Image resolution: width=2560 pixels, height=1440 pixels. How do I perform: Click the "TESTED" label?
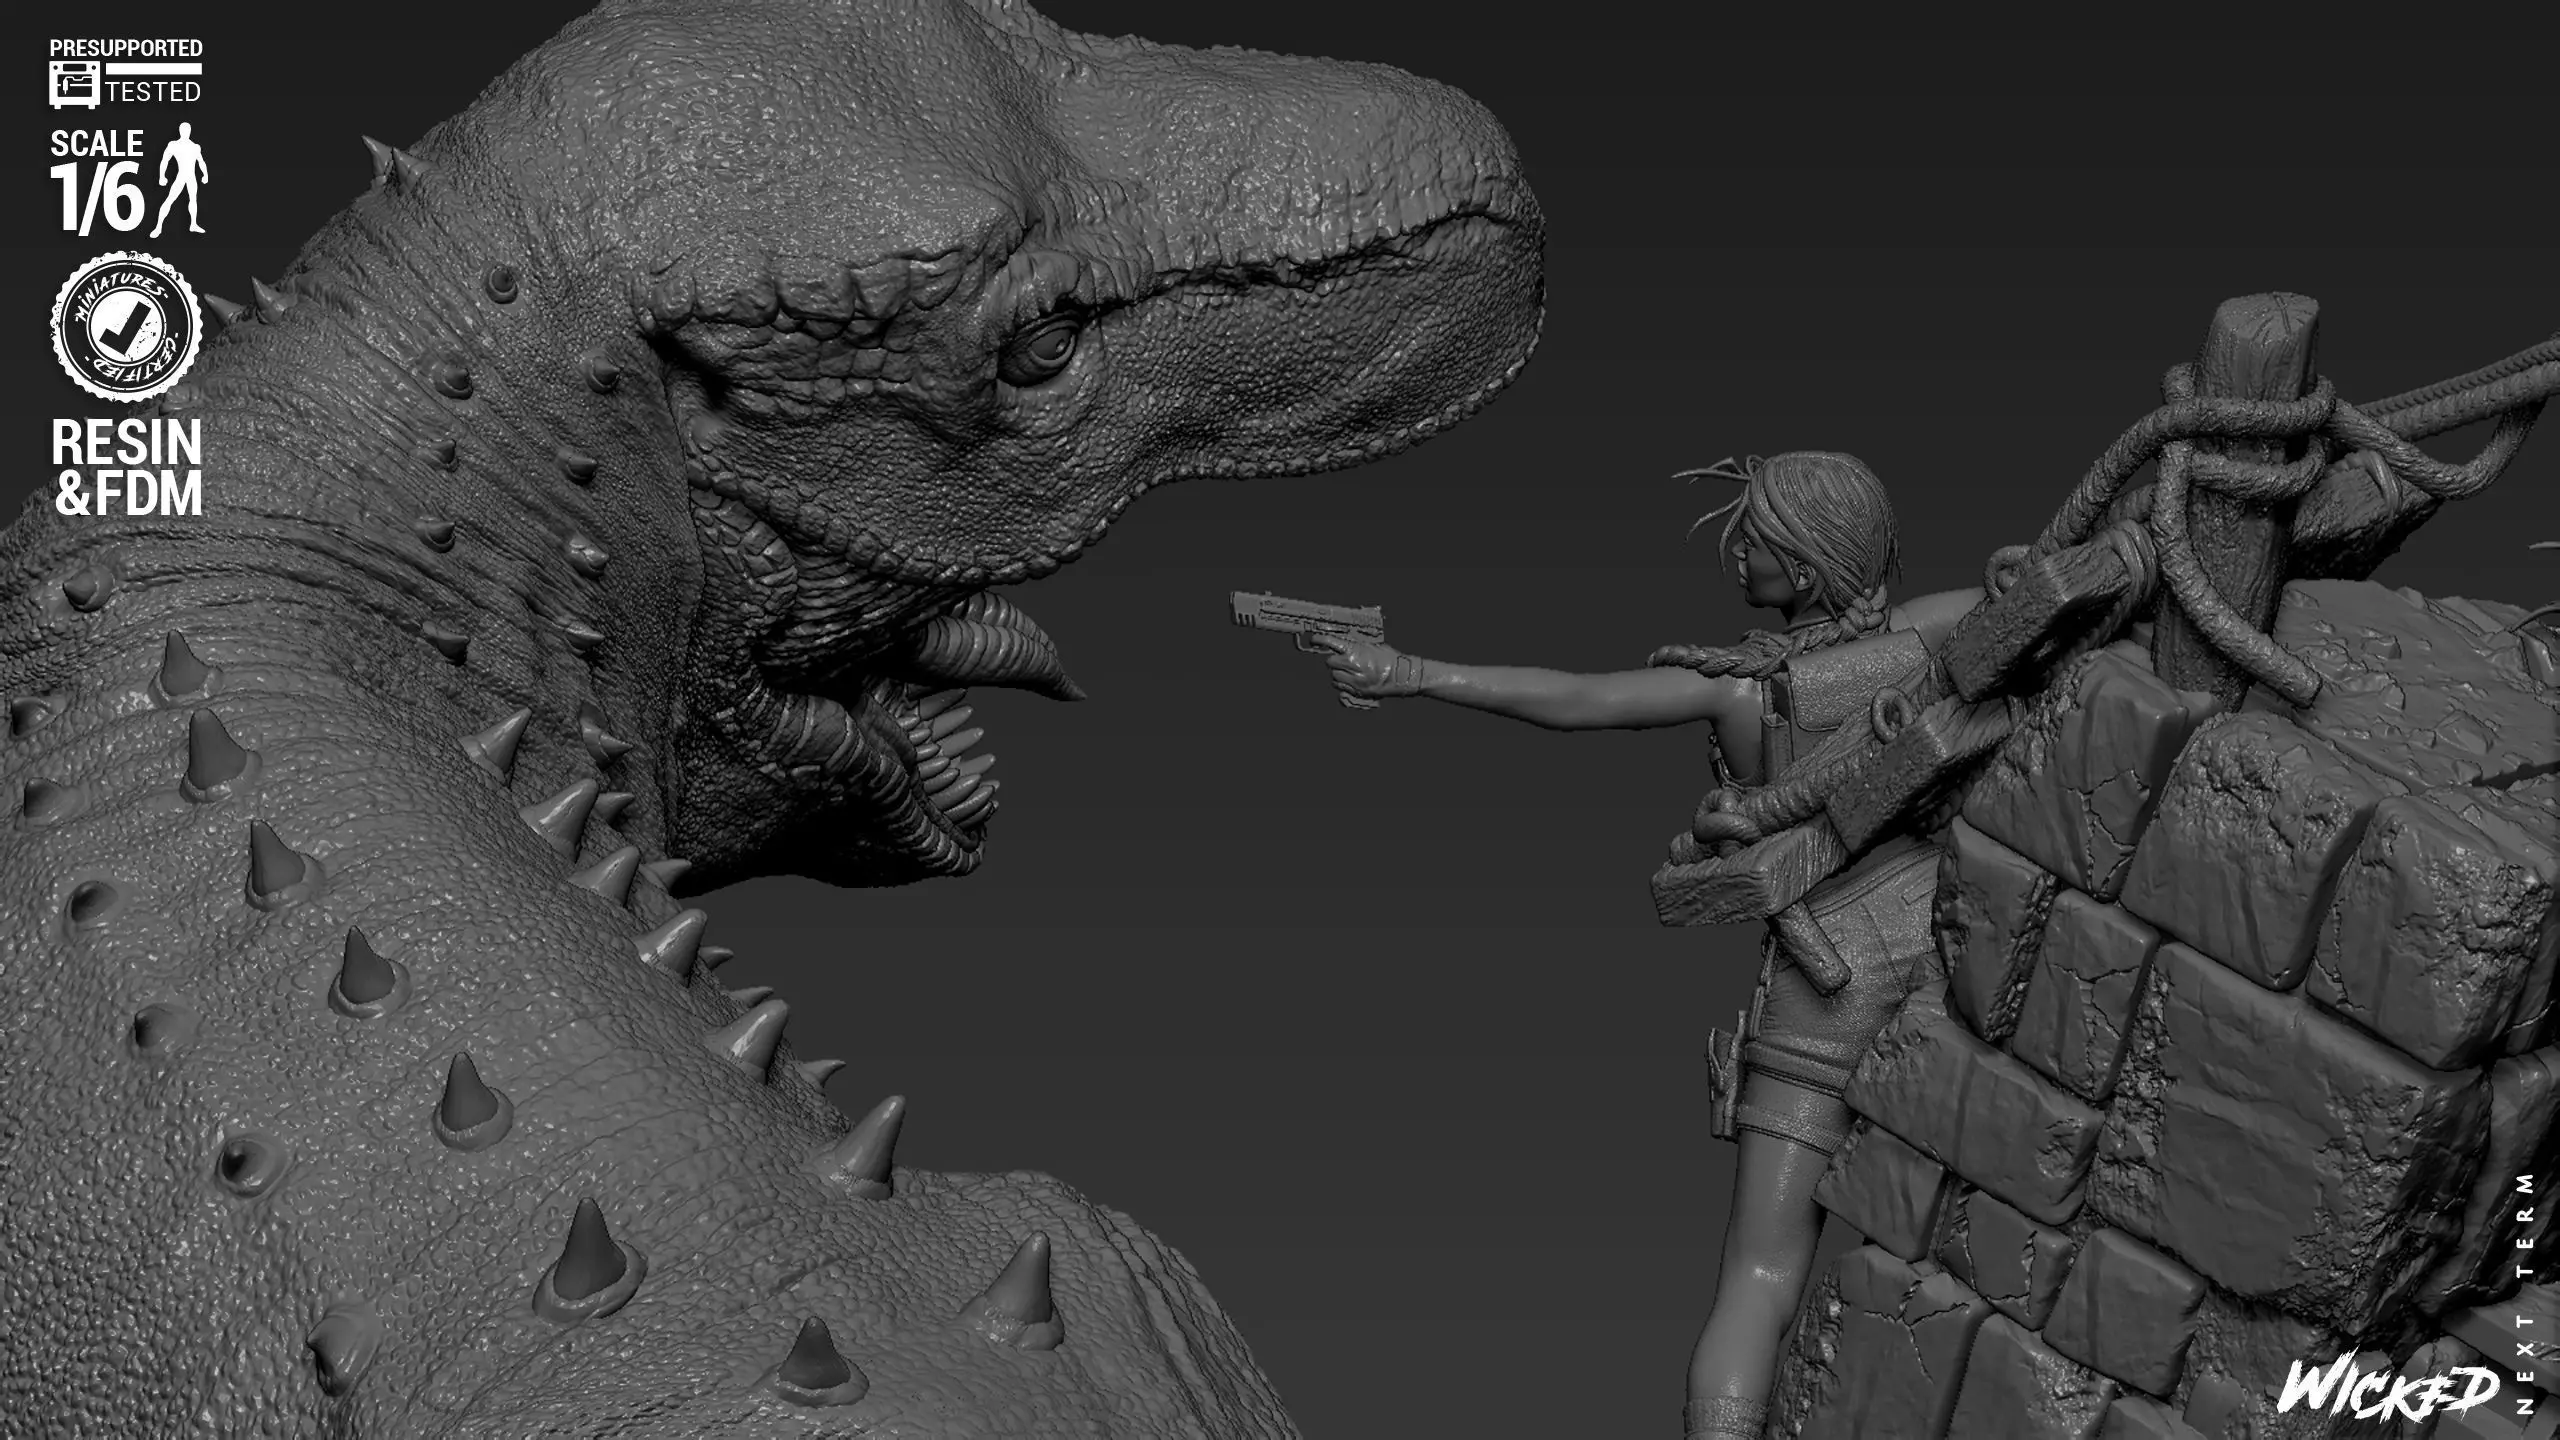tap(154, 92)
